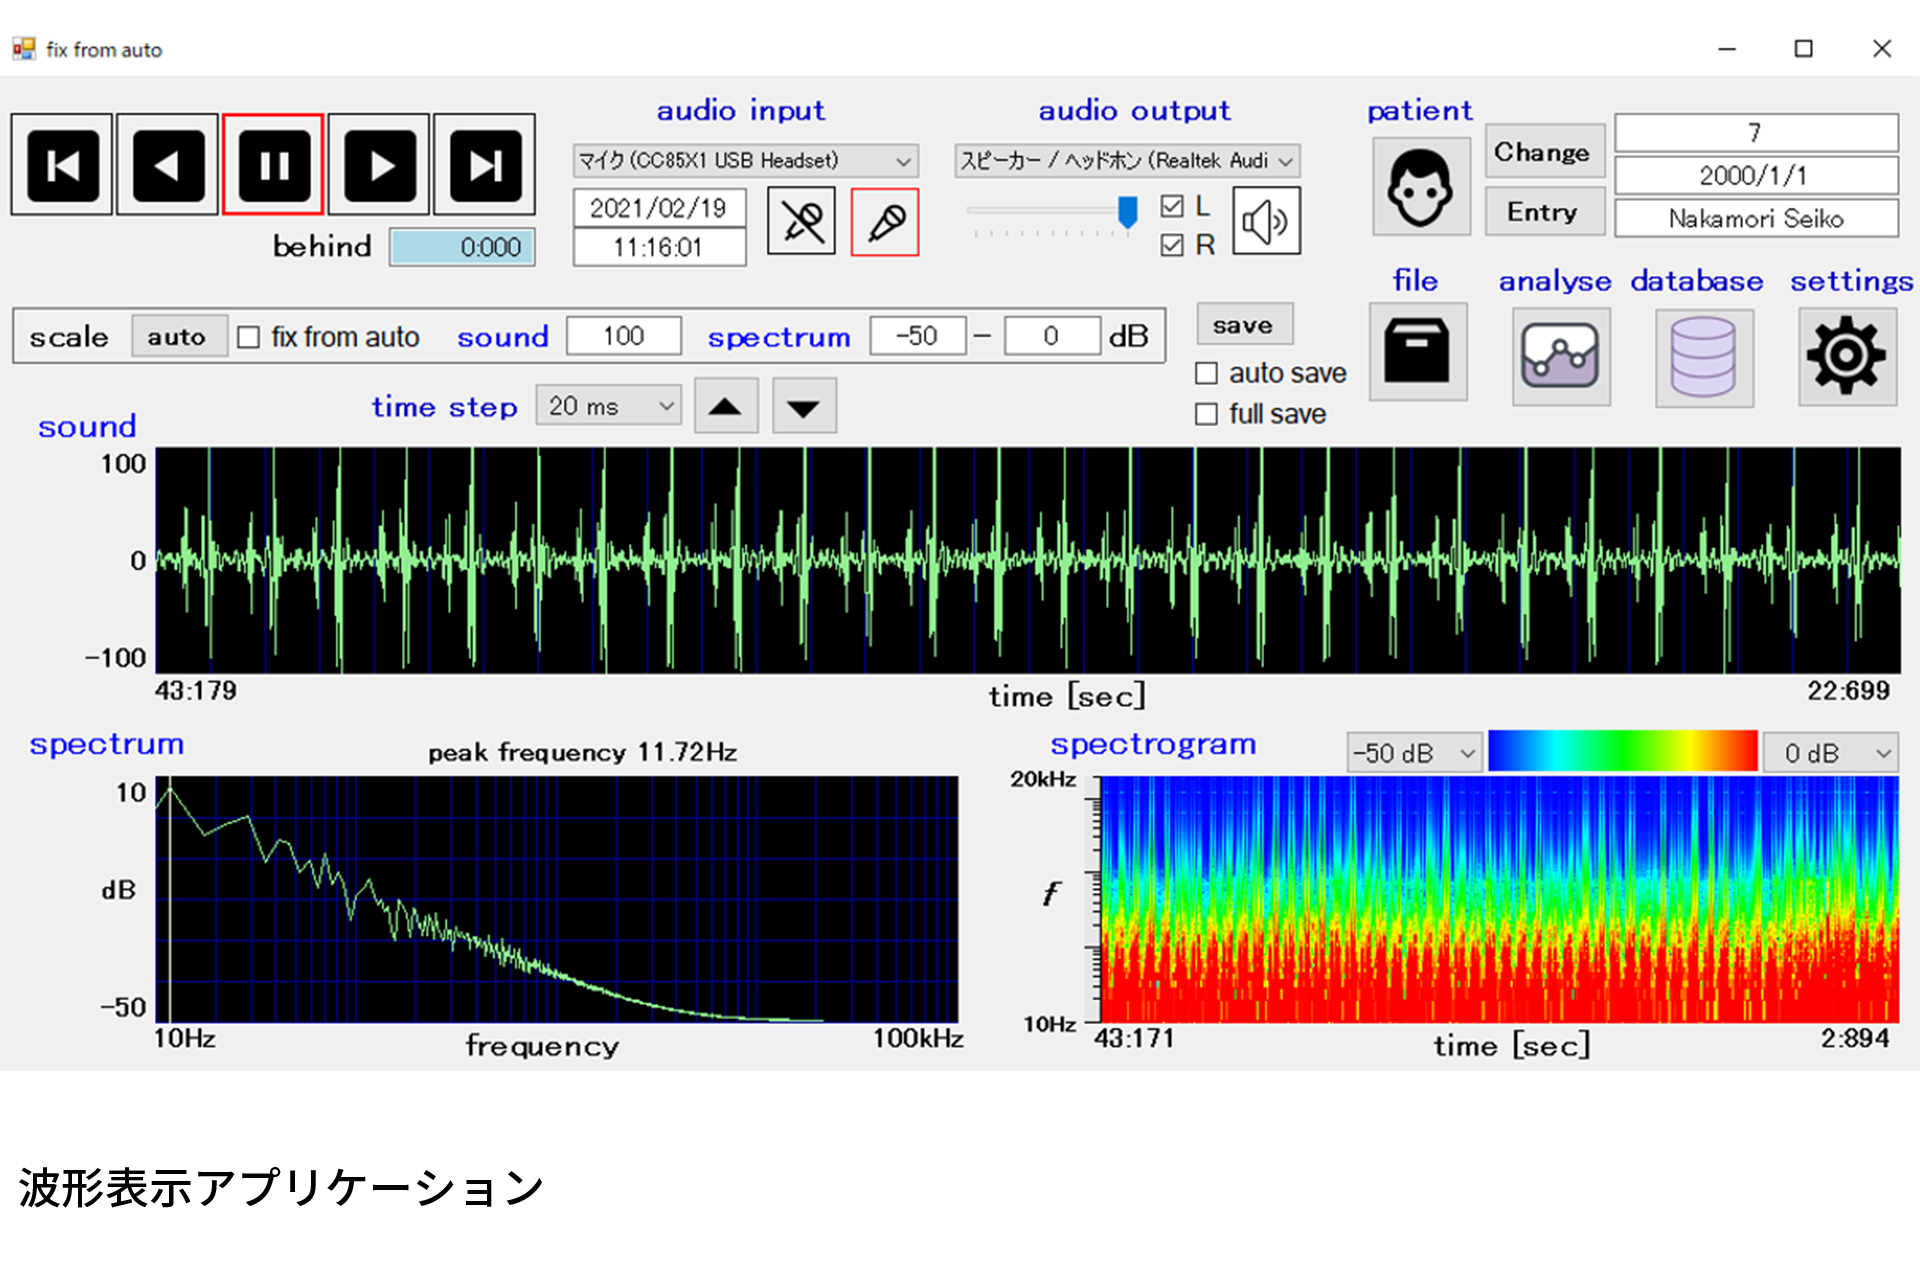
Task: Skip to the beginning of the recording
Action: [62, 165]
